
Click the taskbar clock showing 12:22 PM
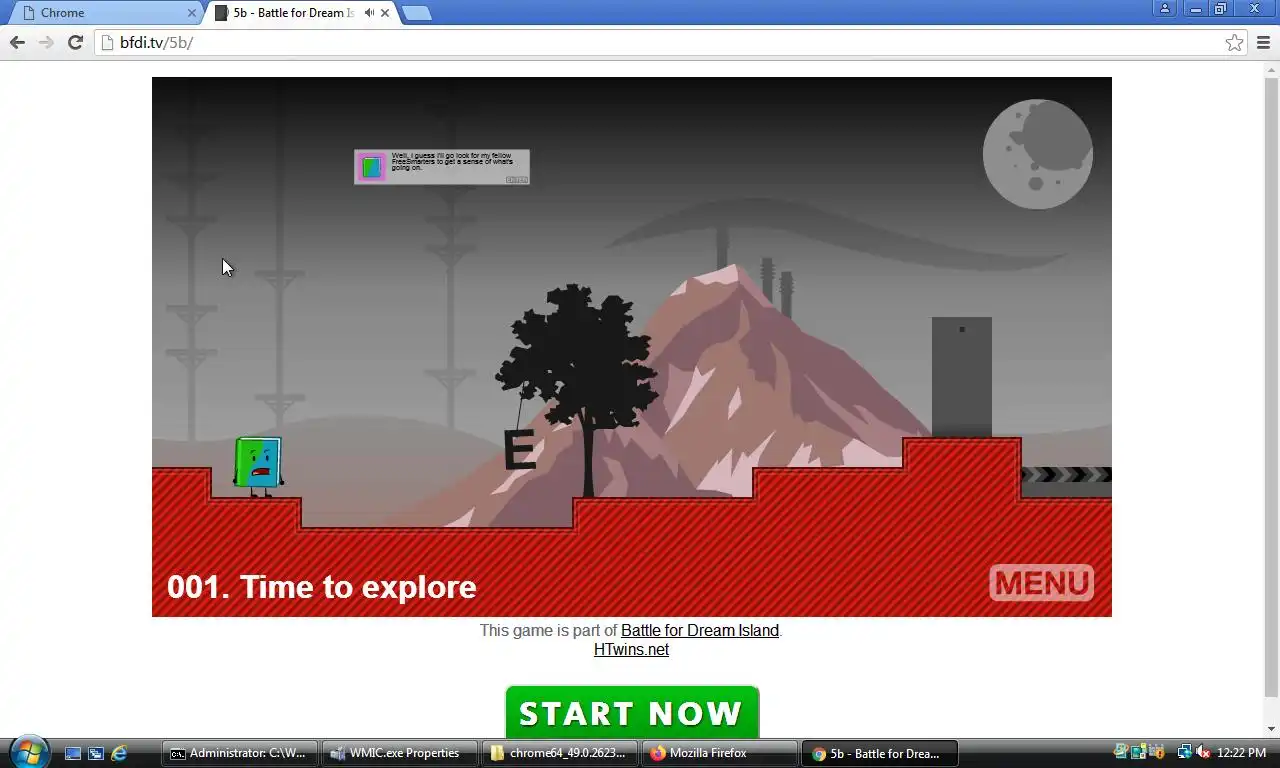1242,753
